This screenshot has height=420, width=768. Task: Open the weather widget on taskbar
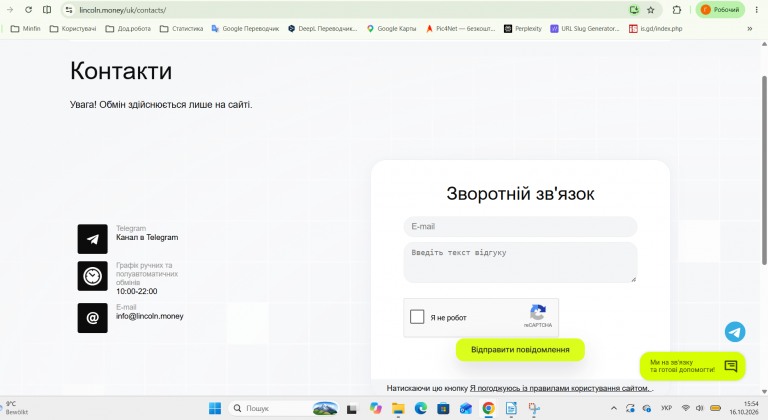click(x=15, y=408)
